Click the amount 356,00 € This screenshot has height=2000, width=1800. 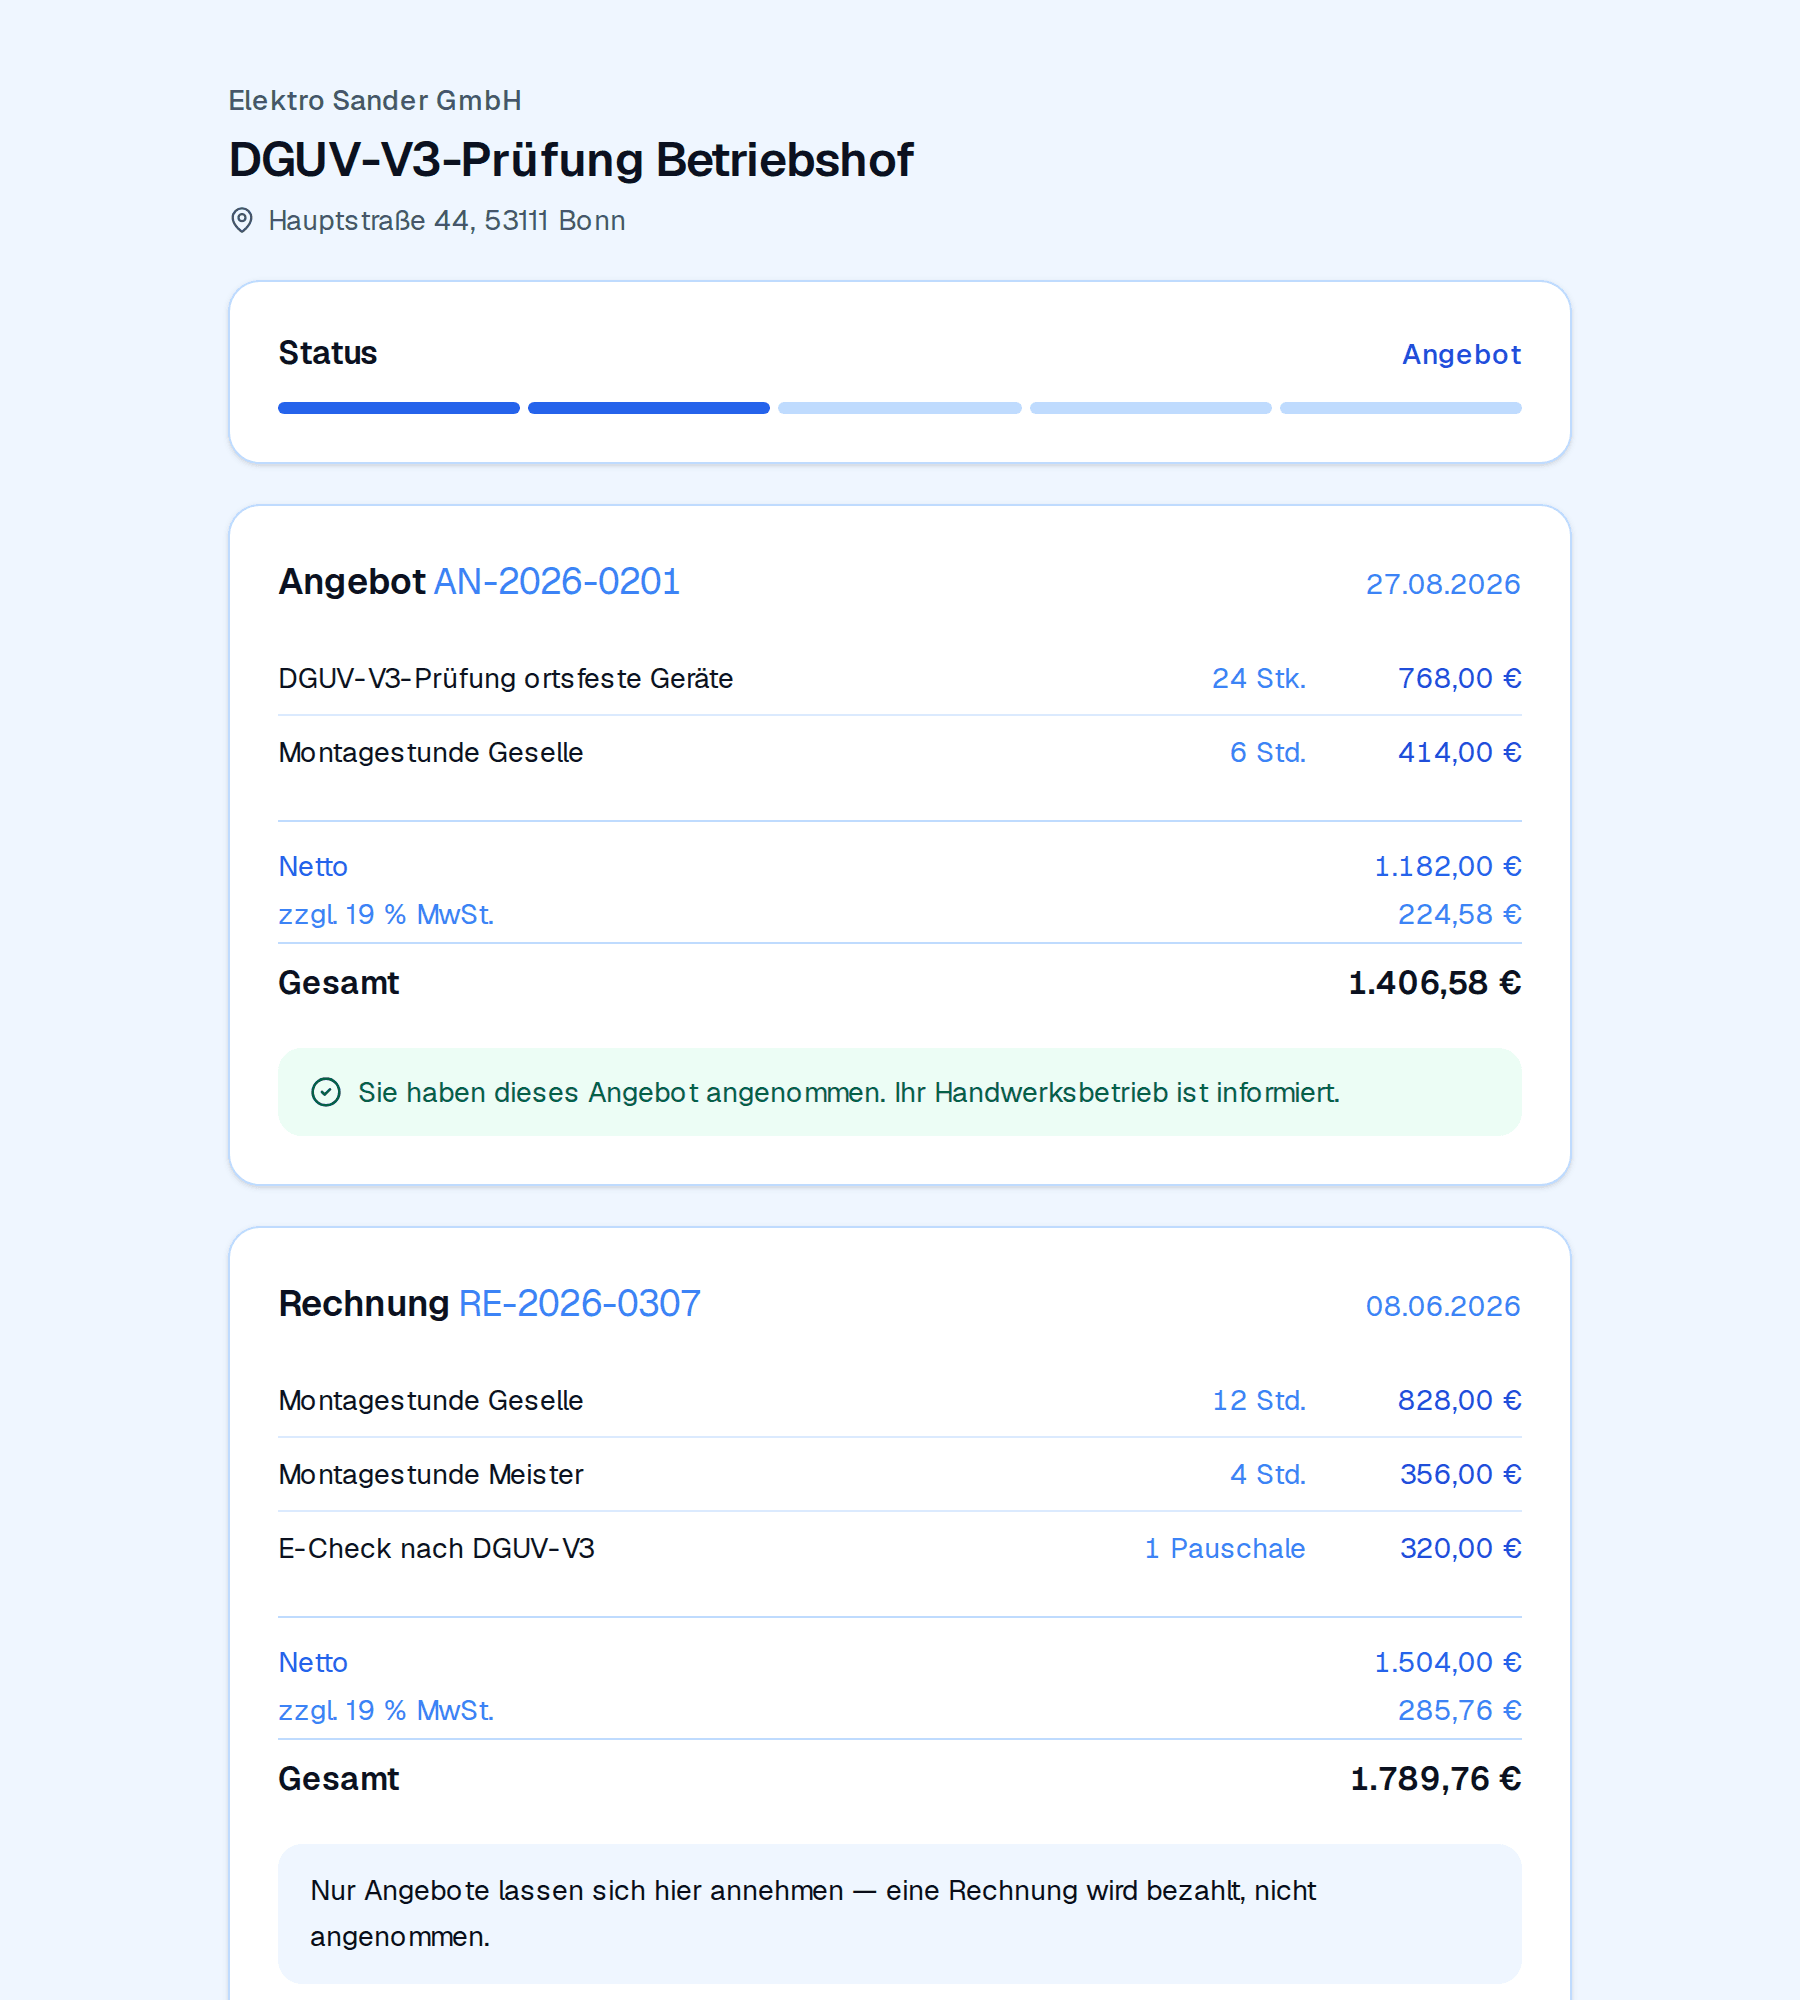[x=1461, y=1474]
